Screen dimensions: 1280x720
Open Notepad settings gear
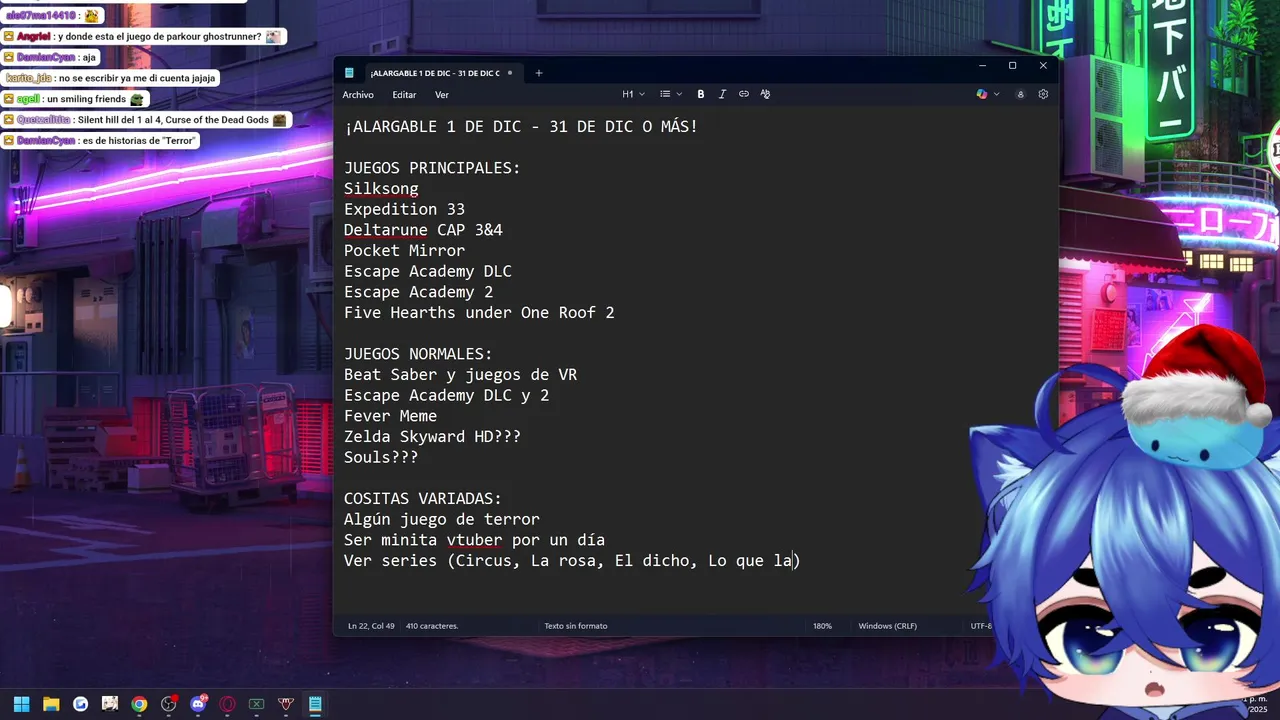pyautogui.click(x=1043, y=94)
